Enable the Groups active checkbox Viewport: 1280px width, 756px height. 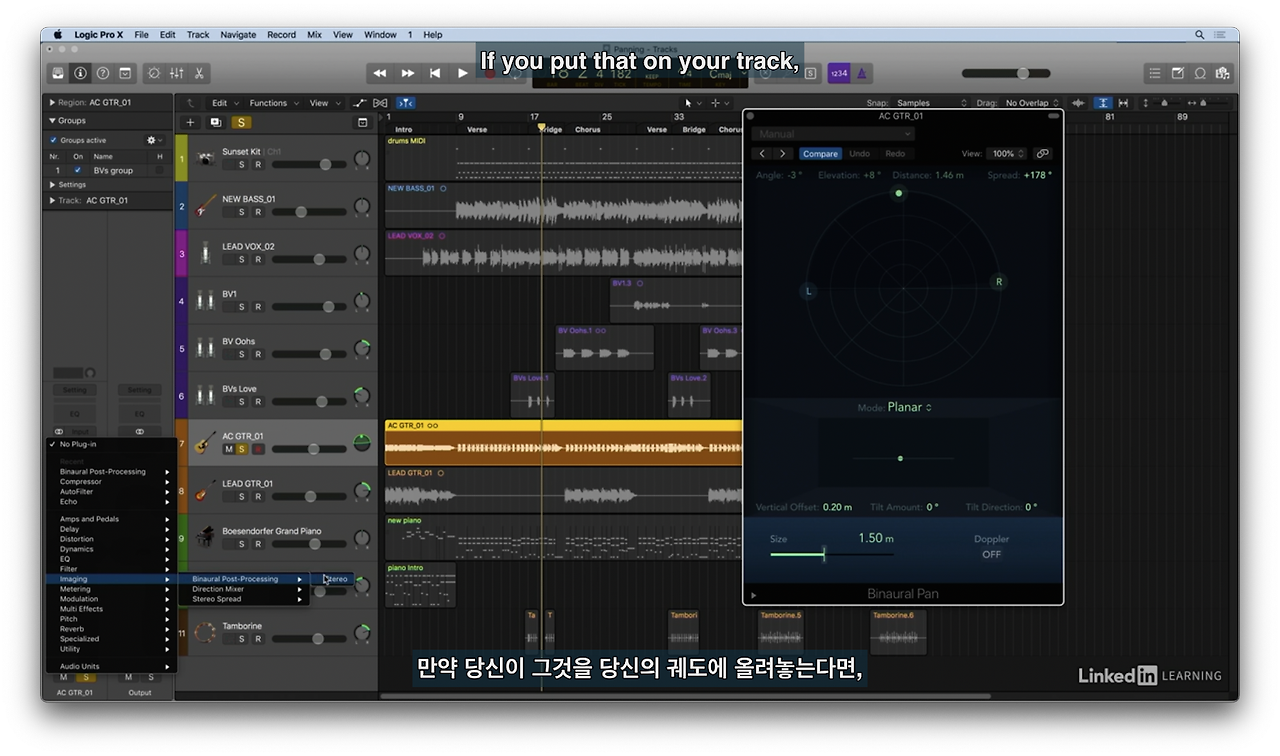53,140
